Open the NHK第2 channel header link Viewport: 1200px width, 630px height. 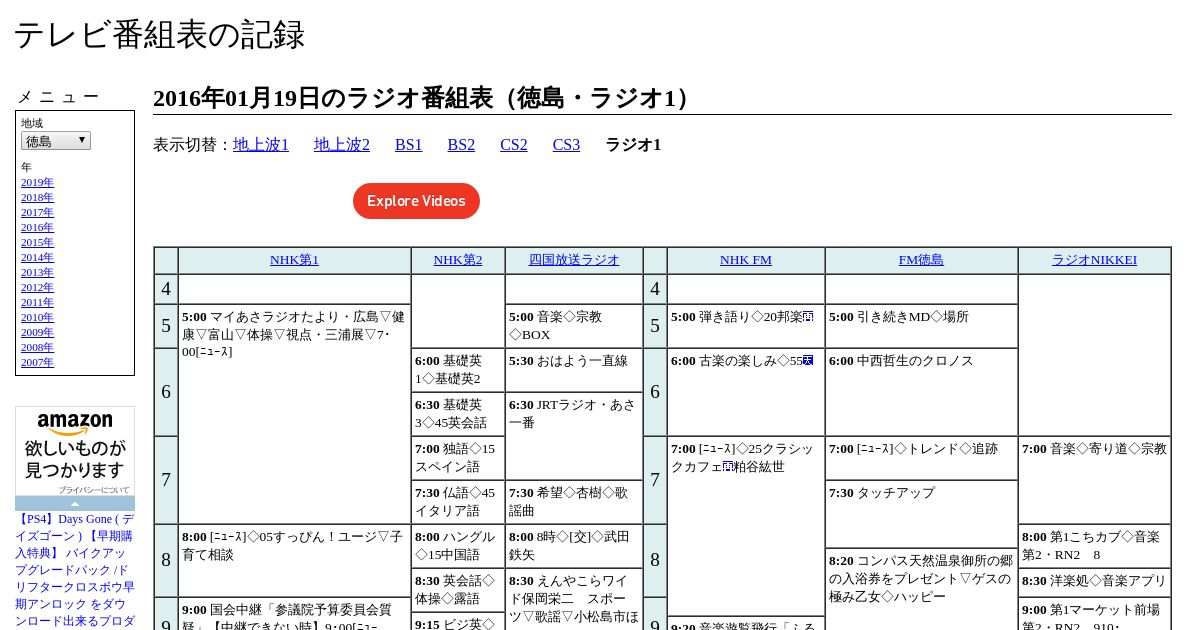pyautogui.click(x=458, y=260)
